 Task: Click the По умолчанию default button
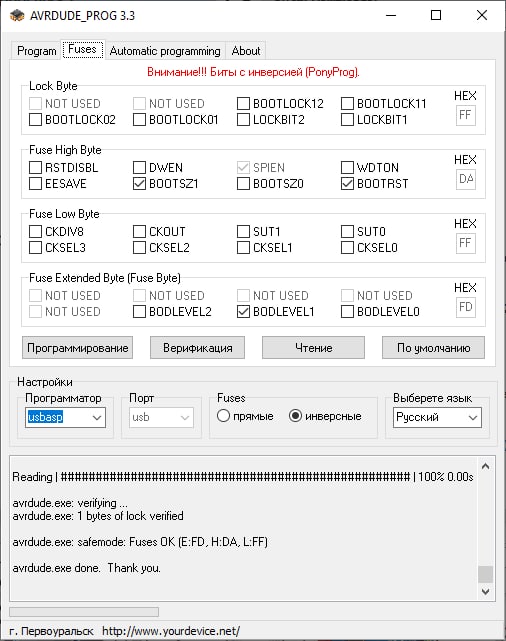(x=433, y=348)
